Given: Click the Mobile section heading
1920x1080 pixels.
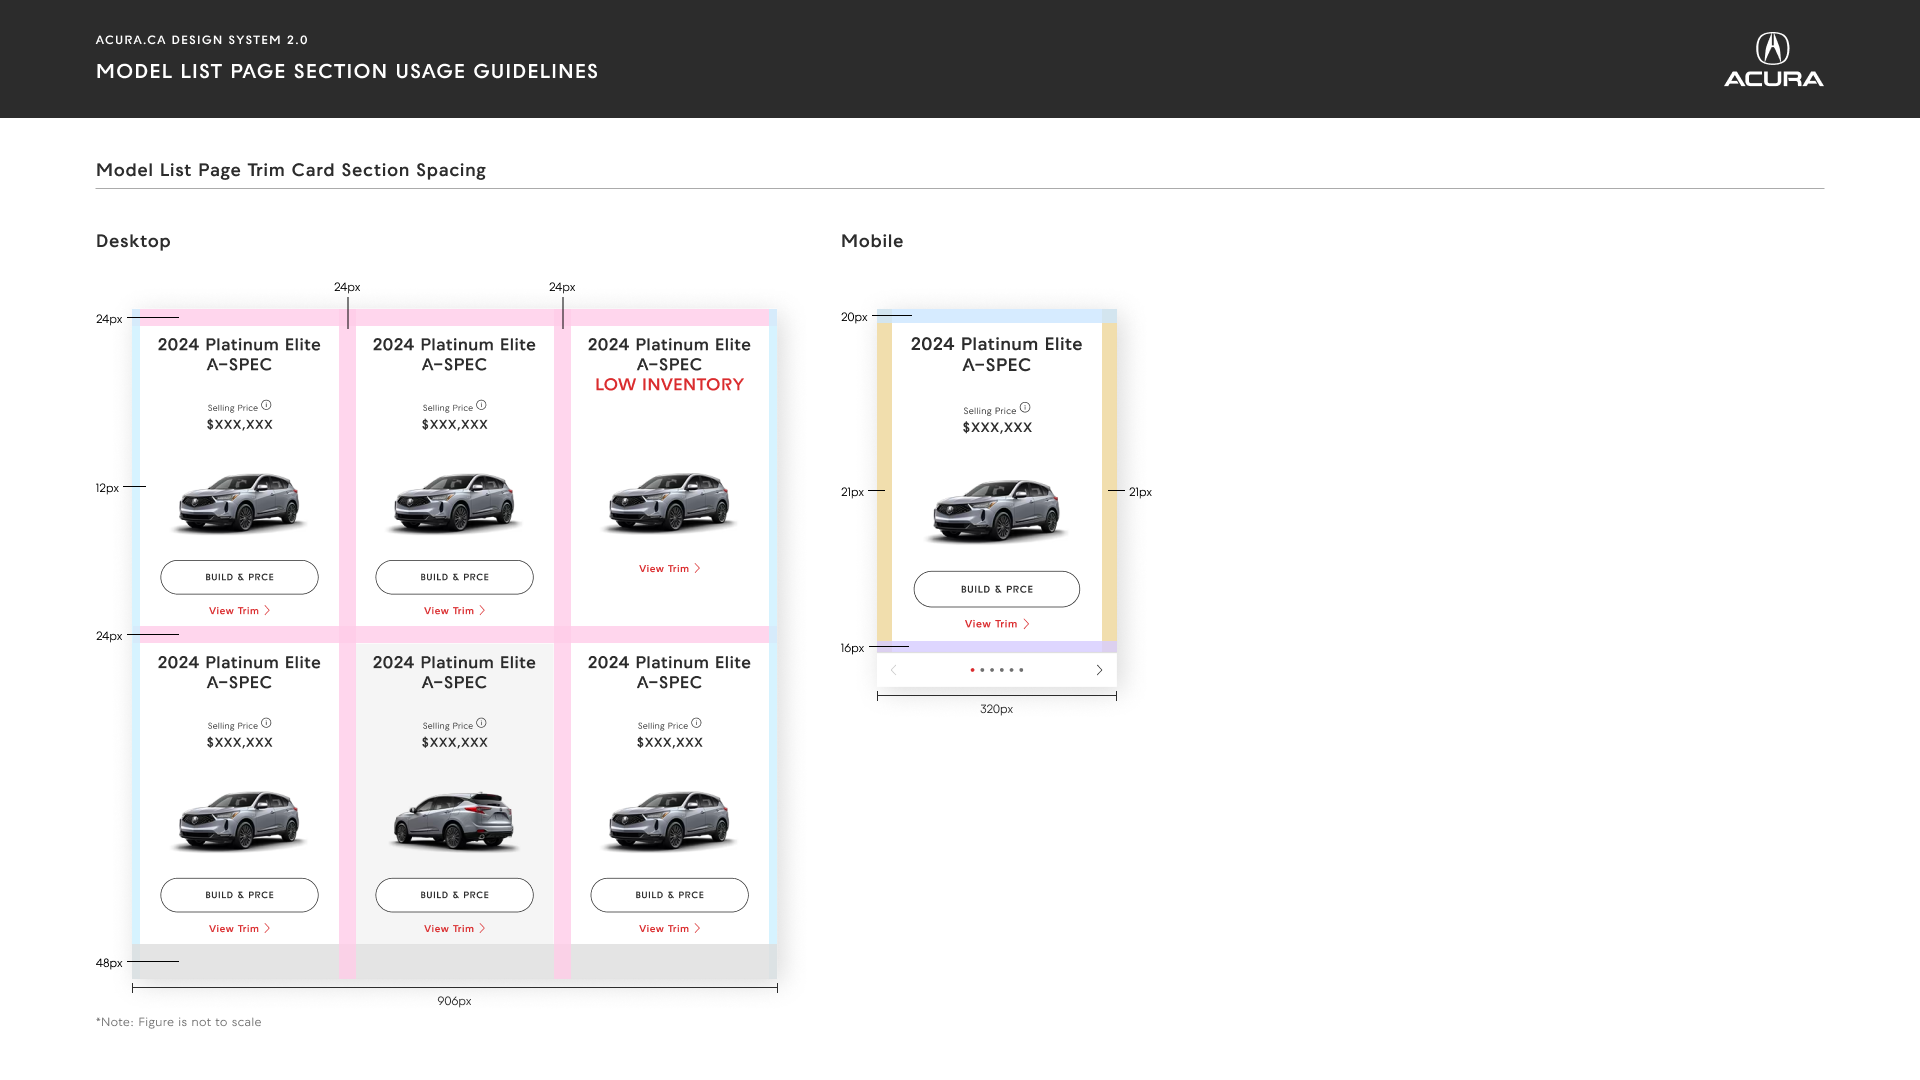Looking at the screenshot, I should (x=872, y=241).
